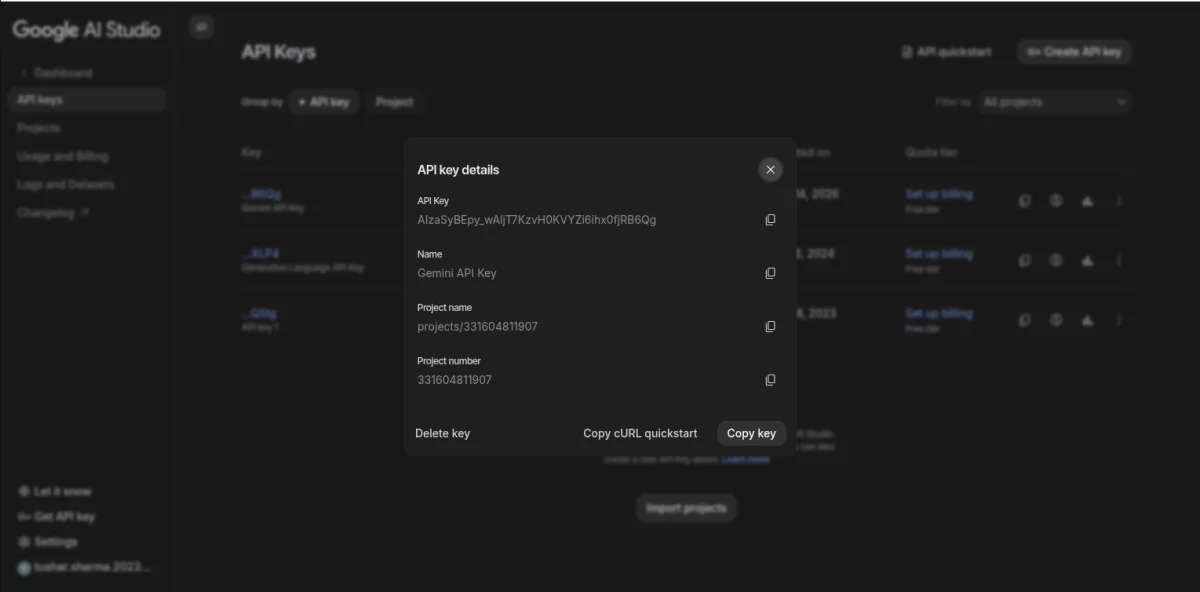Screen dimensions: 1200x592
Task: Click the restrictions globe icon on the second key row
Action: coord(1056,260)
